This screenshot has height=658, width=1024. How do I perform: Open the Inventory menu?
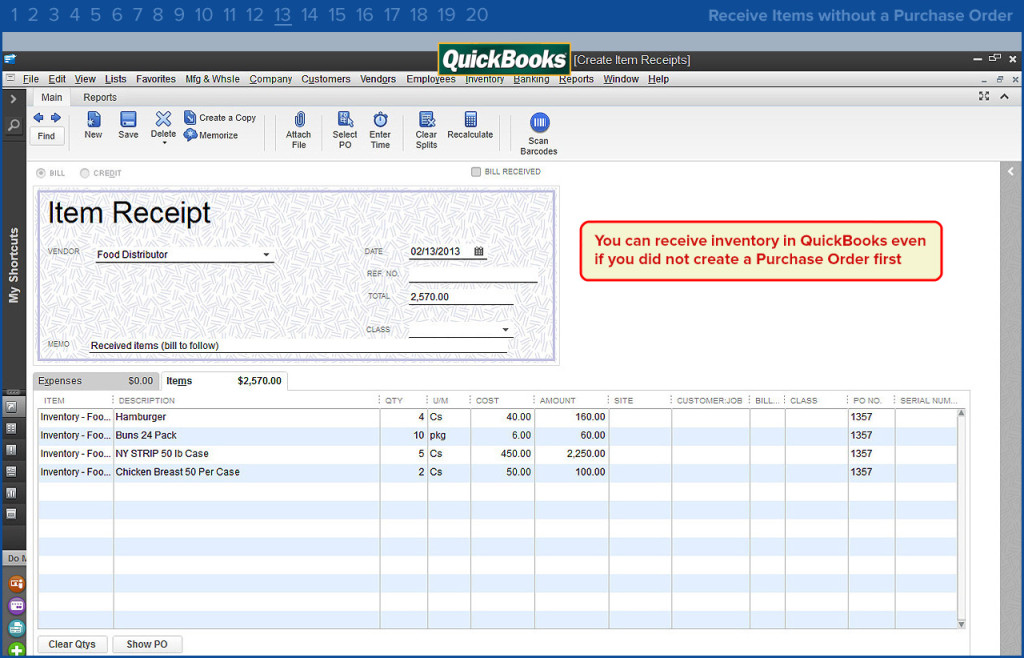pyautogui.click(x=485, y=79)
